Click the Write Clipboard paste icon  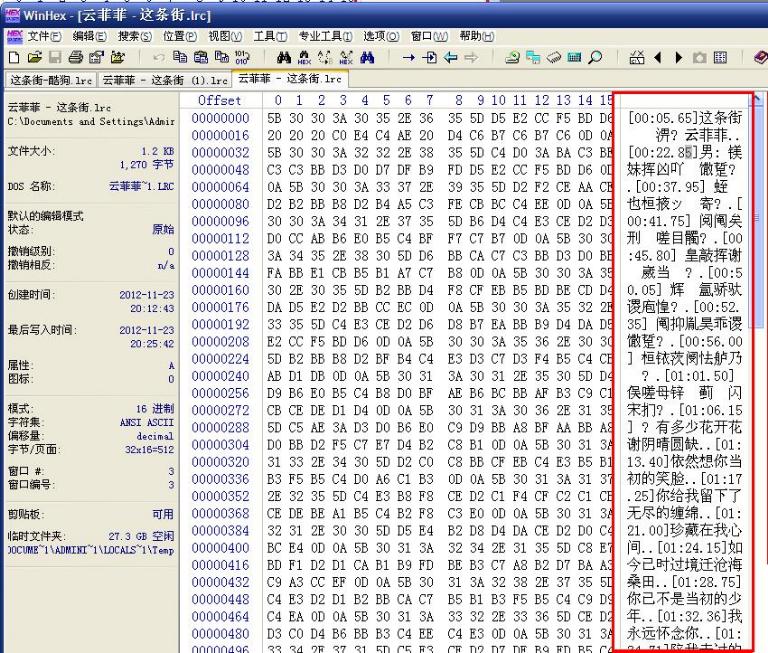200,58
